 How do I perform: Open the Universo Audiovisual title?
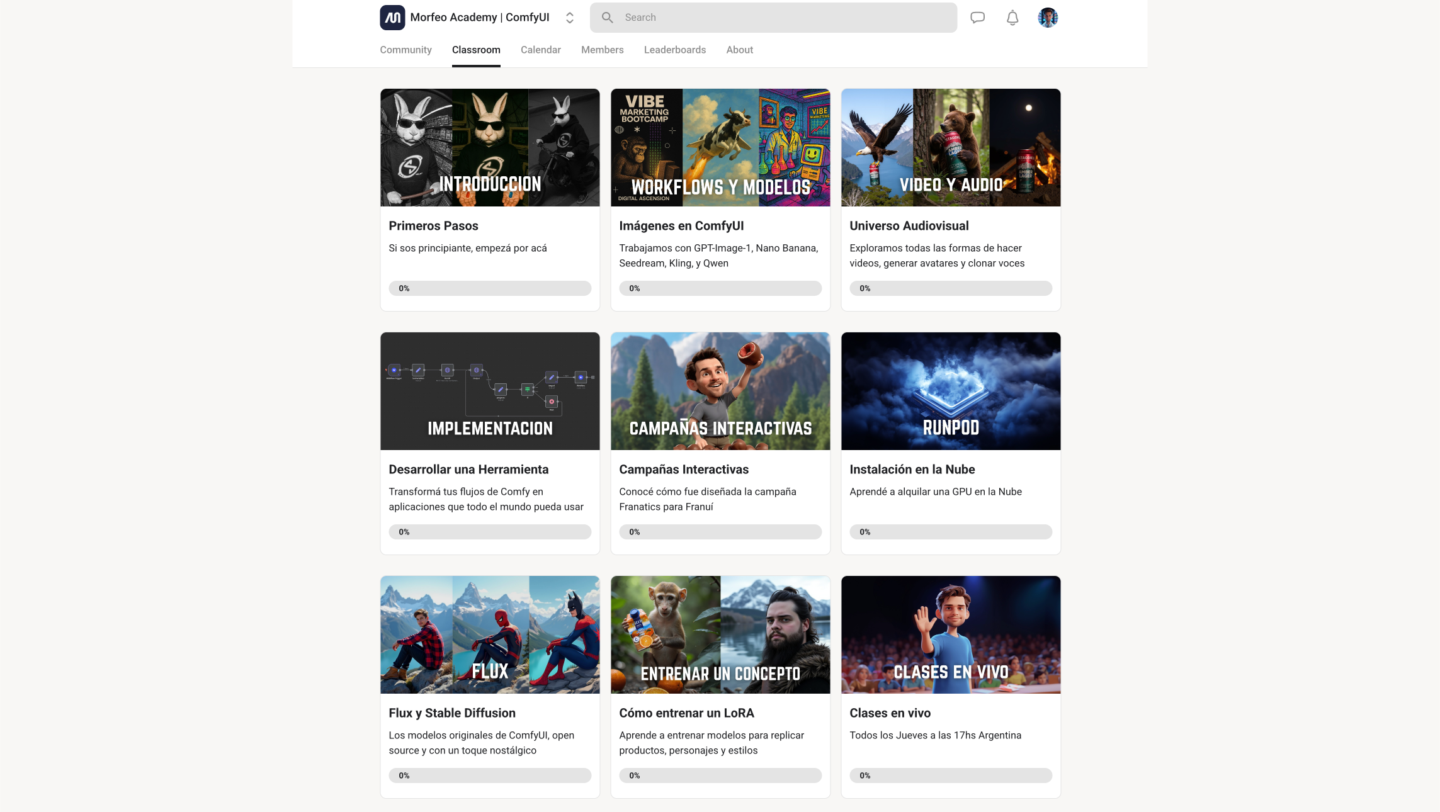pyautogui.click(x=909, y=226)
